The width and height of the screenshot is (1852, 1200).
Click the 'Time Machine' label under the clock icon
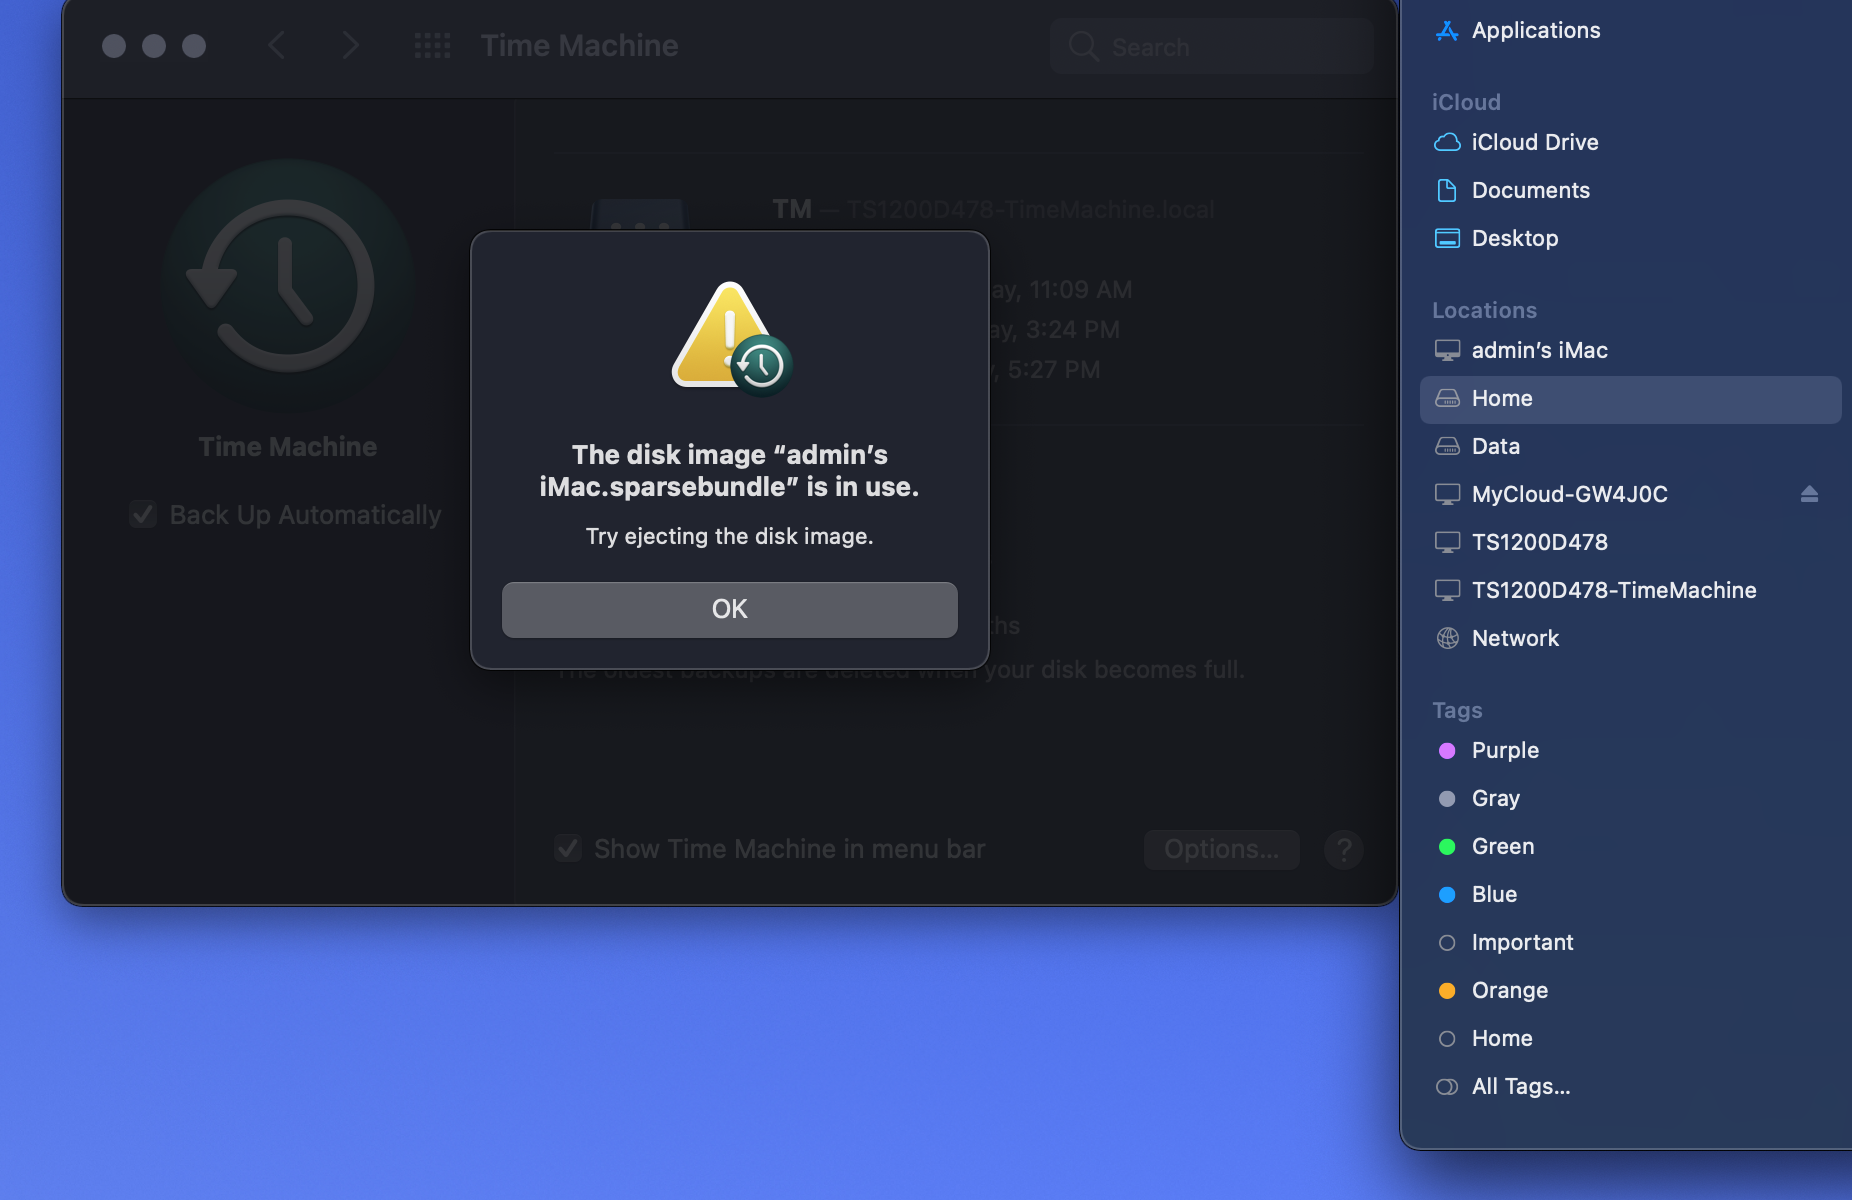(x=288, y=446)
